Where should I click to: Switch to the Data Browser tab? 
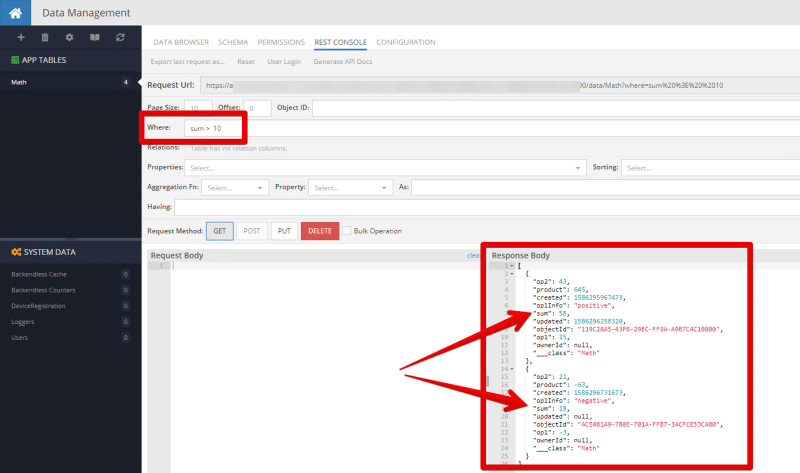click(x=181, y=43)
